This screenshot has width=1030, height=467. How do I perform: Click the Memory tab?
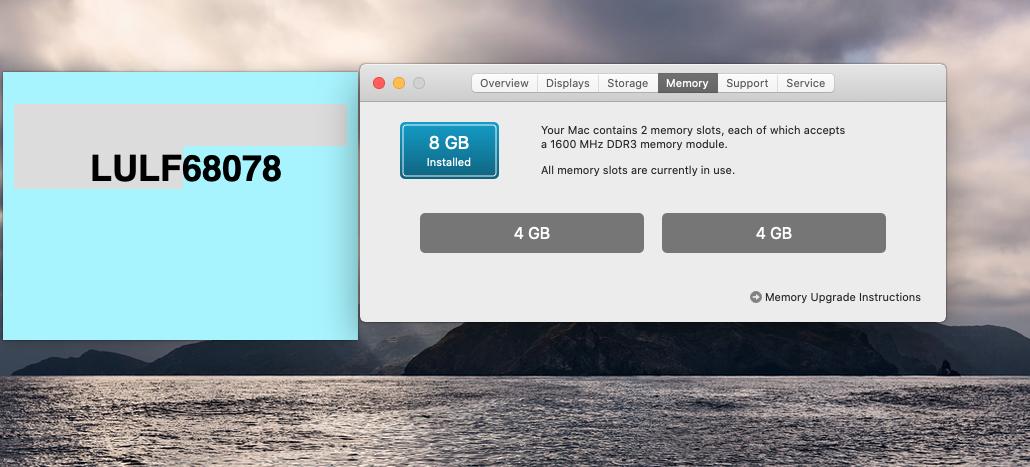(687, 83)
